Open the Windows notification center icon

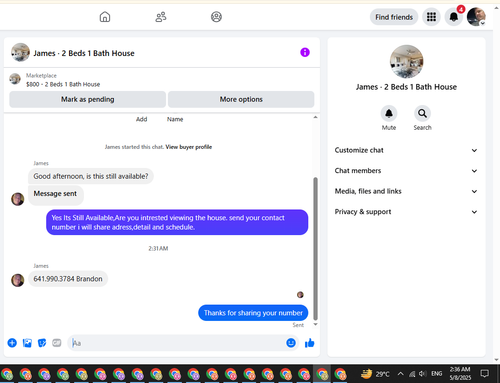(x=485, y=374)
